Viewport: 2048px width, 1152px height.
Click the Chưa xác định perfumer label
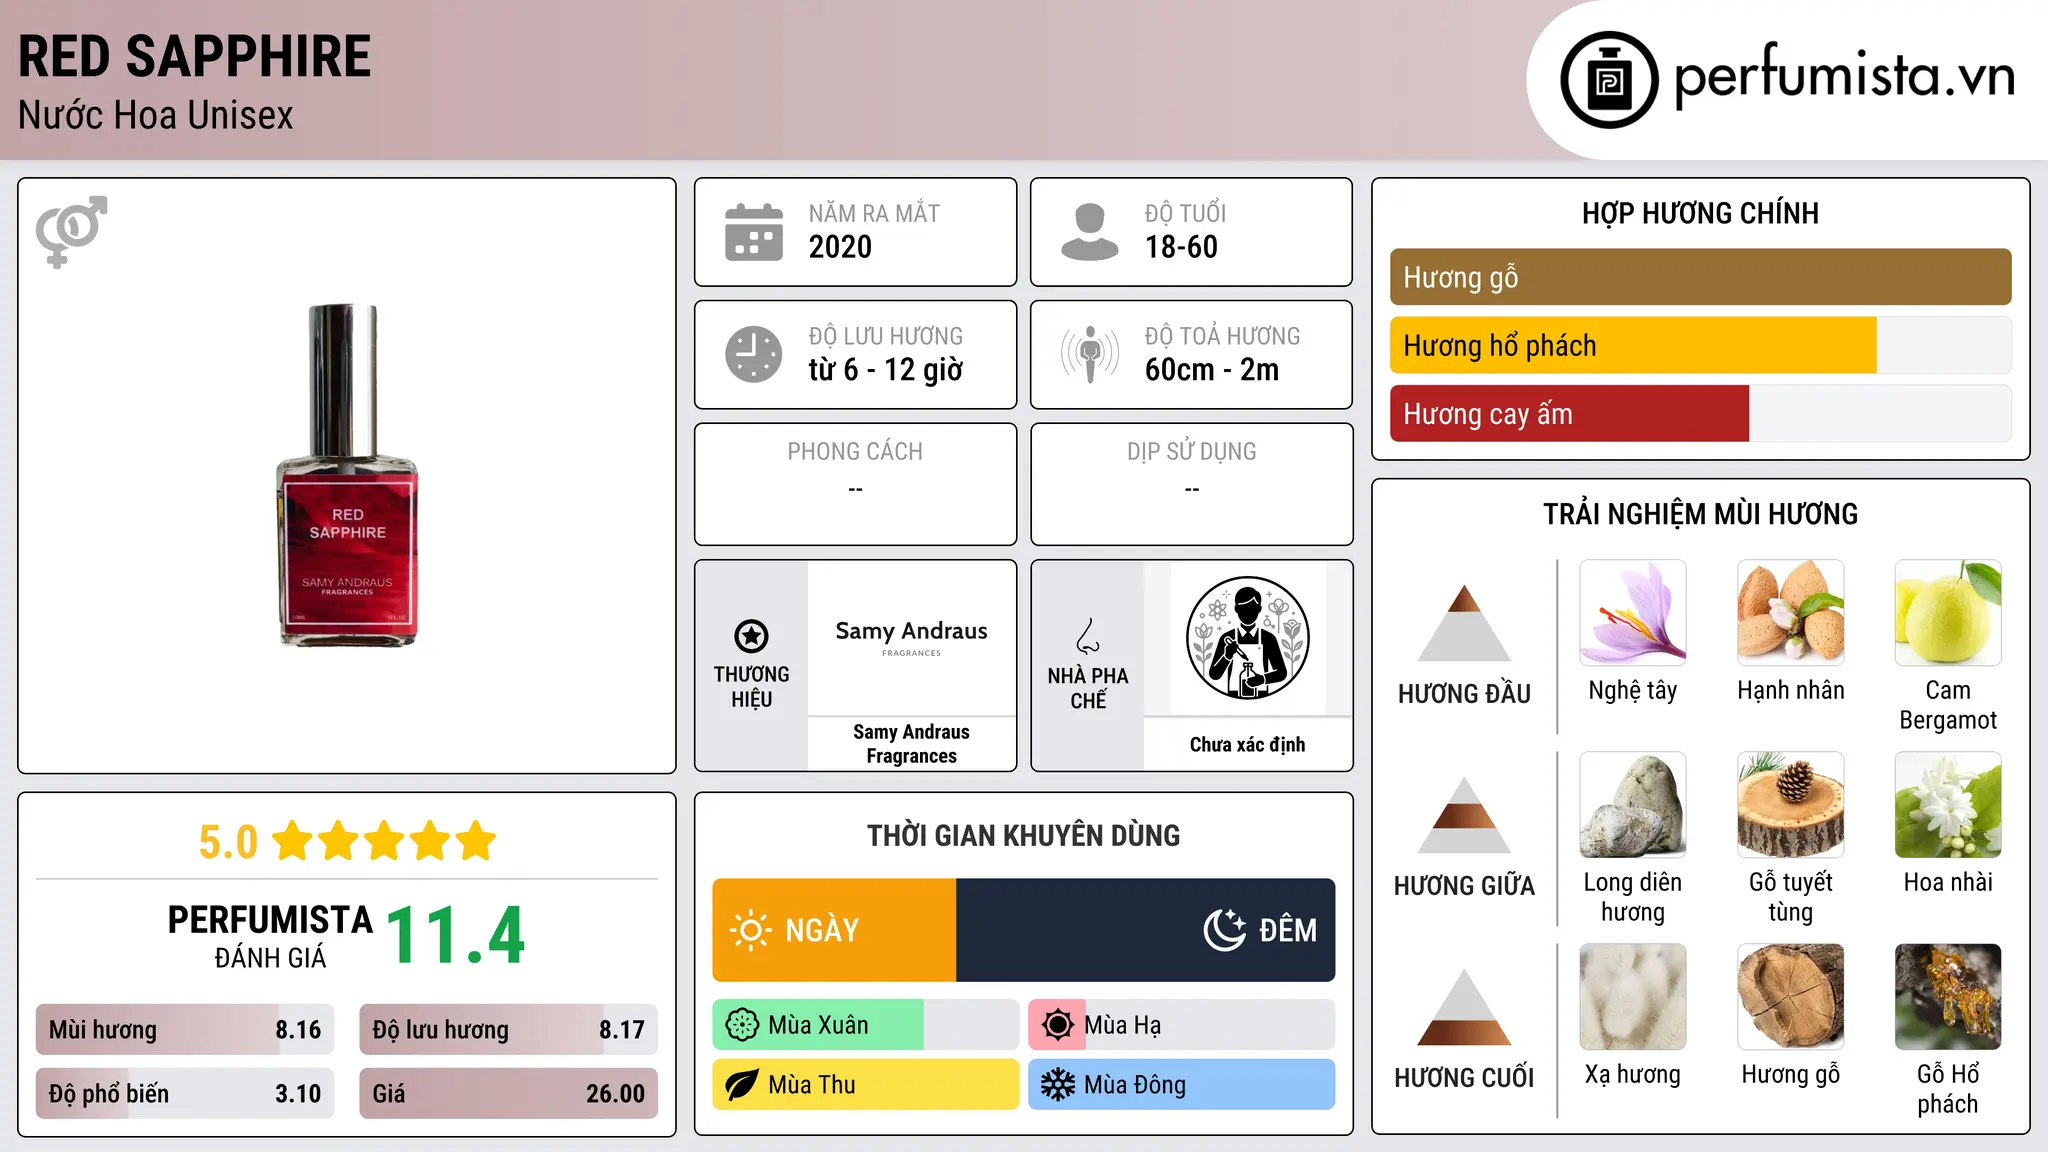point(1247,744)
